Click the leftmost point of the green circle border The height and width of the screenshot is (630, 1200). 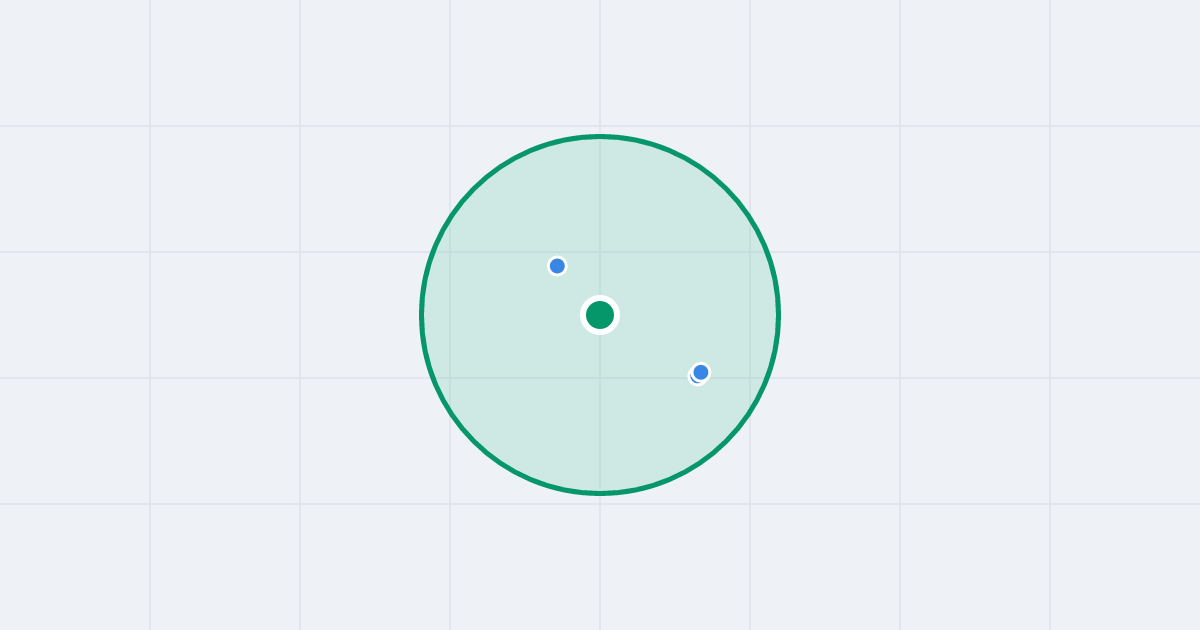422,315
